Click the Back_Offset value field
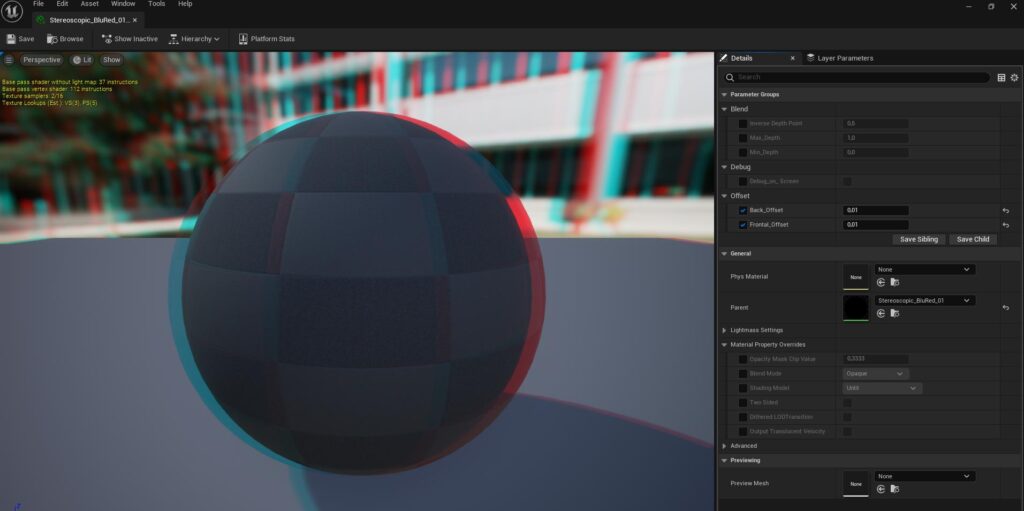The height and width of the screenshot is (511, 1024). pos(875,210)
